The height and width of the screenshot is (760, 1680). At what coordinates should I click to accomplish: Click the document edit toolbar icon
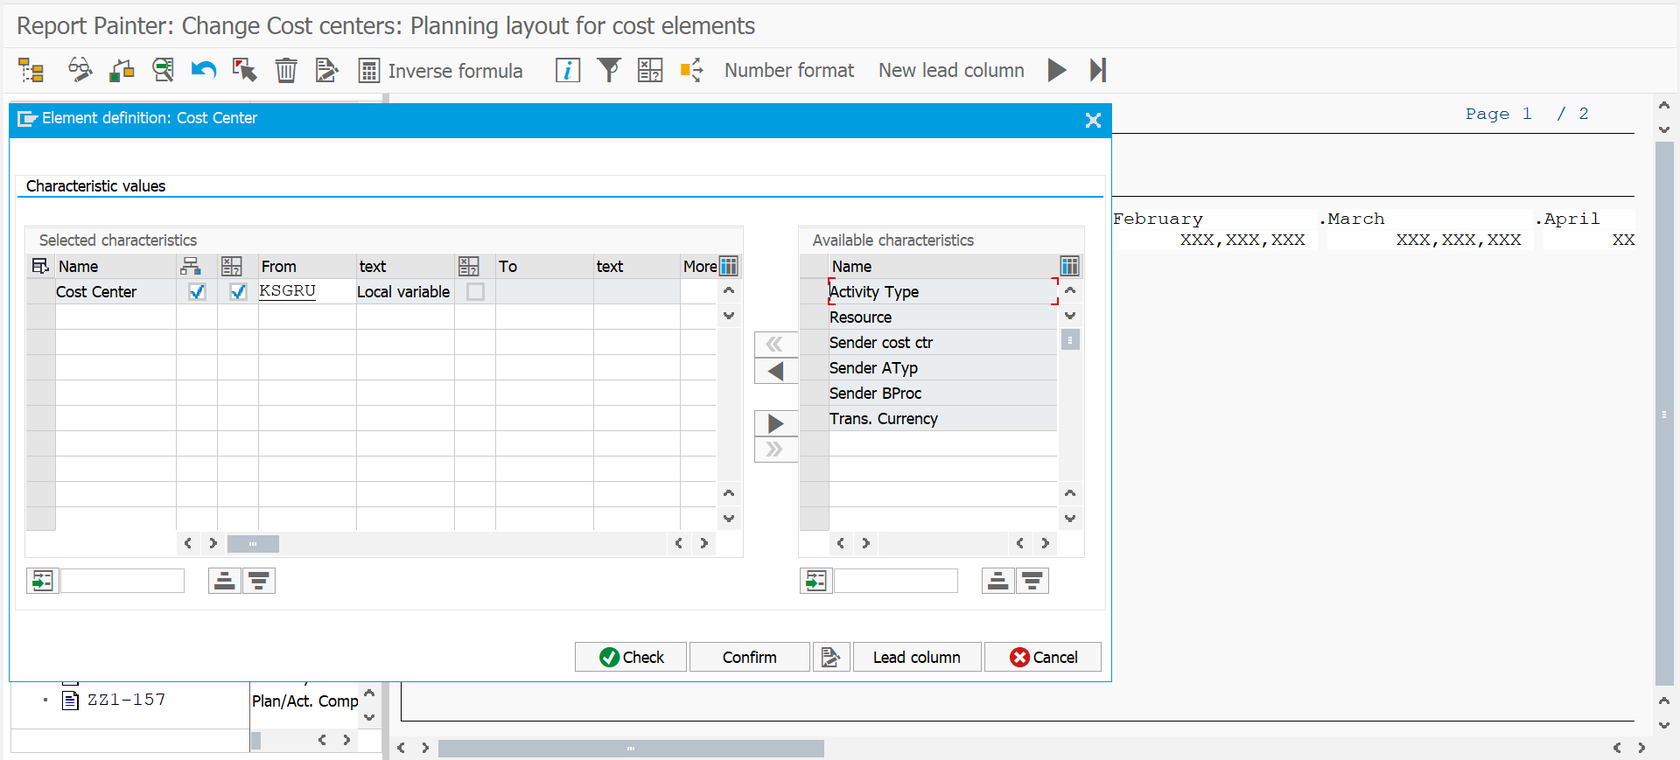(x=326, y=70)
